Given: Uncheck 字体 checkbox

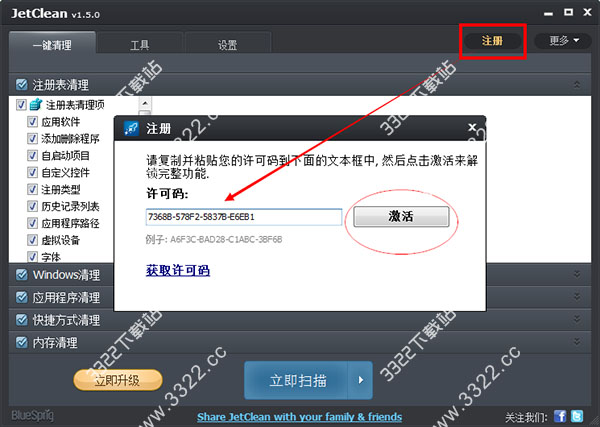Looking at the screenshot, I should pos(32,256).
